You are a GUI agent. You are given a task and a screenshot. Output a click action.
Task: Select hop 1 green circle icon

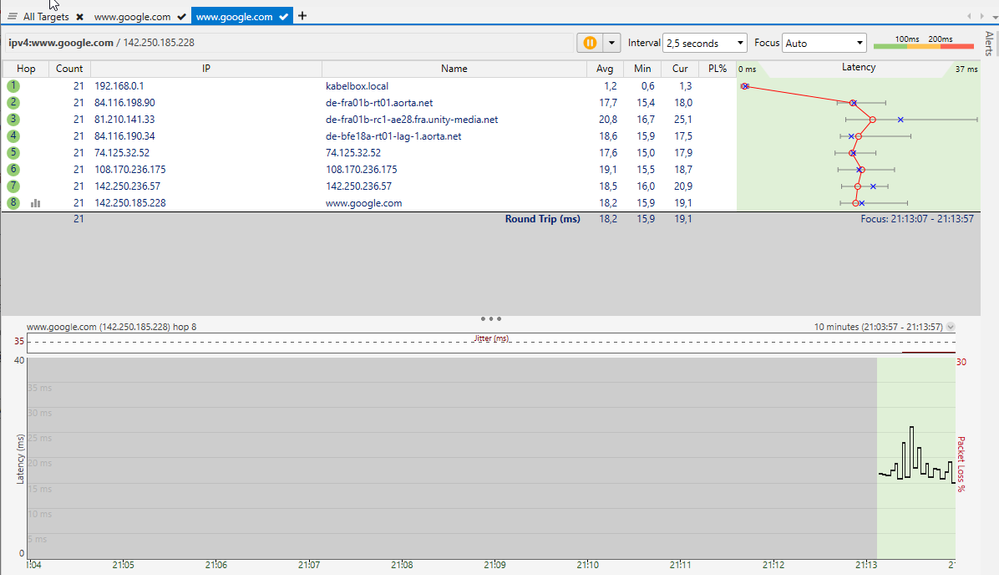(x=13, y=86)
